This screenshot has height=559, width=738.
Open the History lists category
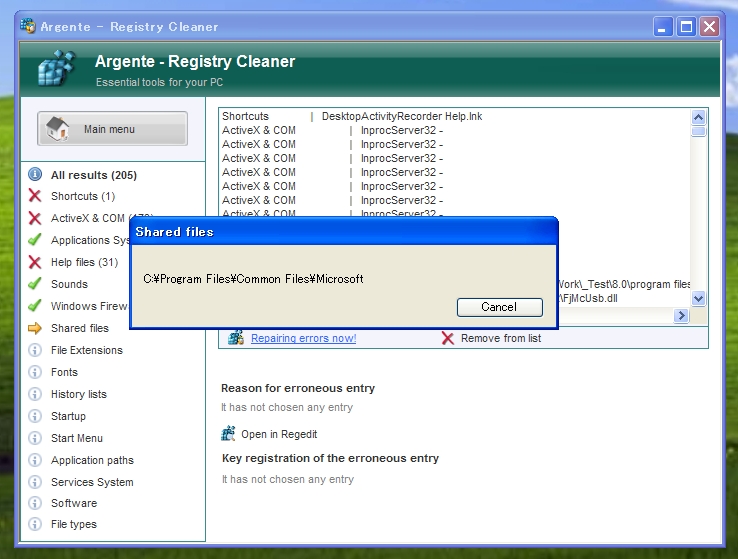pos(79,394)
